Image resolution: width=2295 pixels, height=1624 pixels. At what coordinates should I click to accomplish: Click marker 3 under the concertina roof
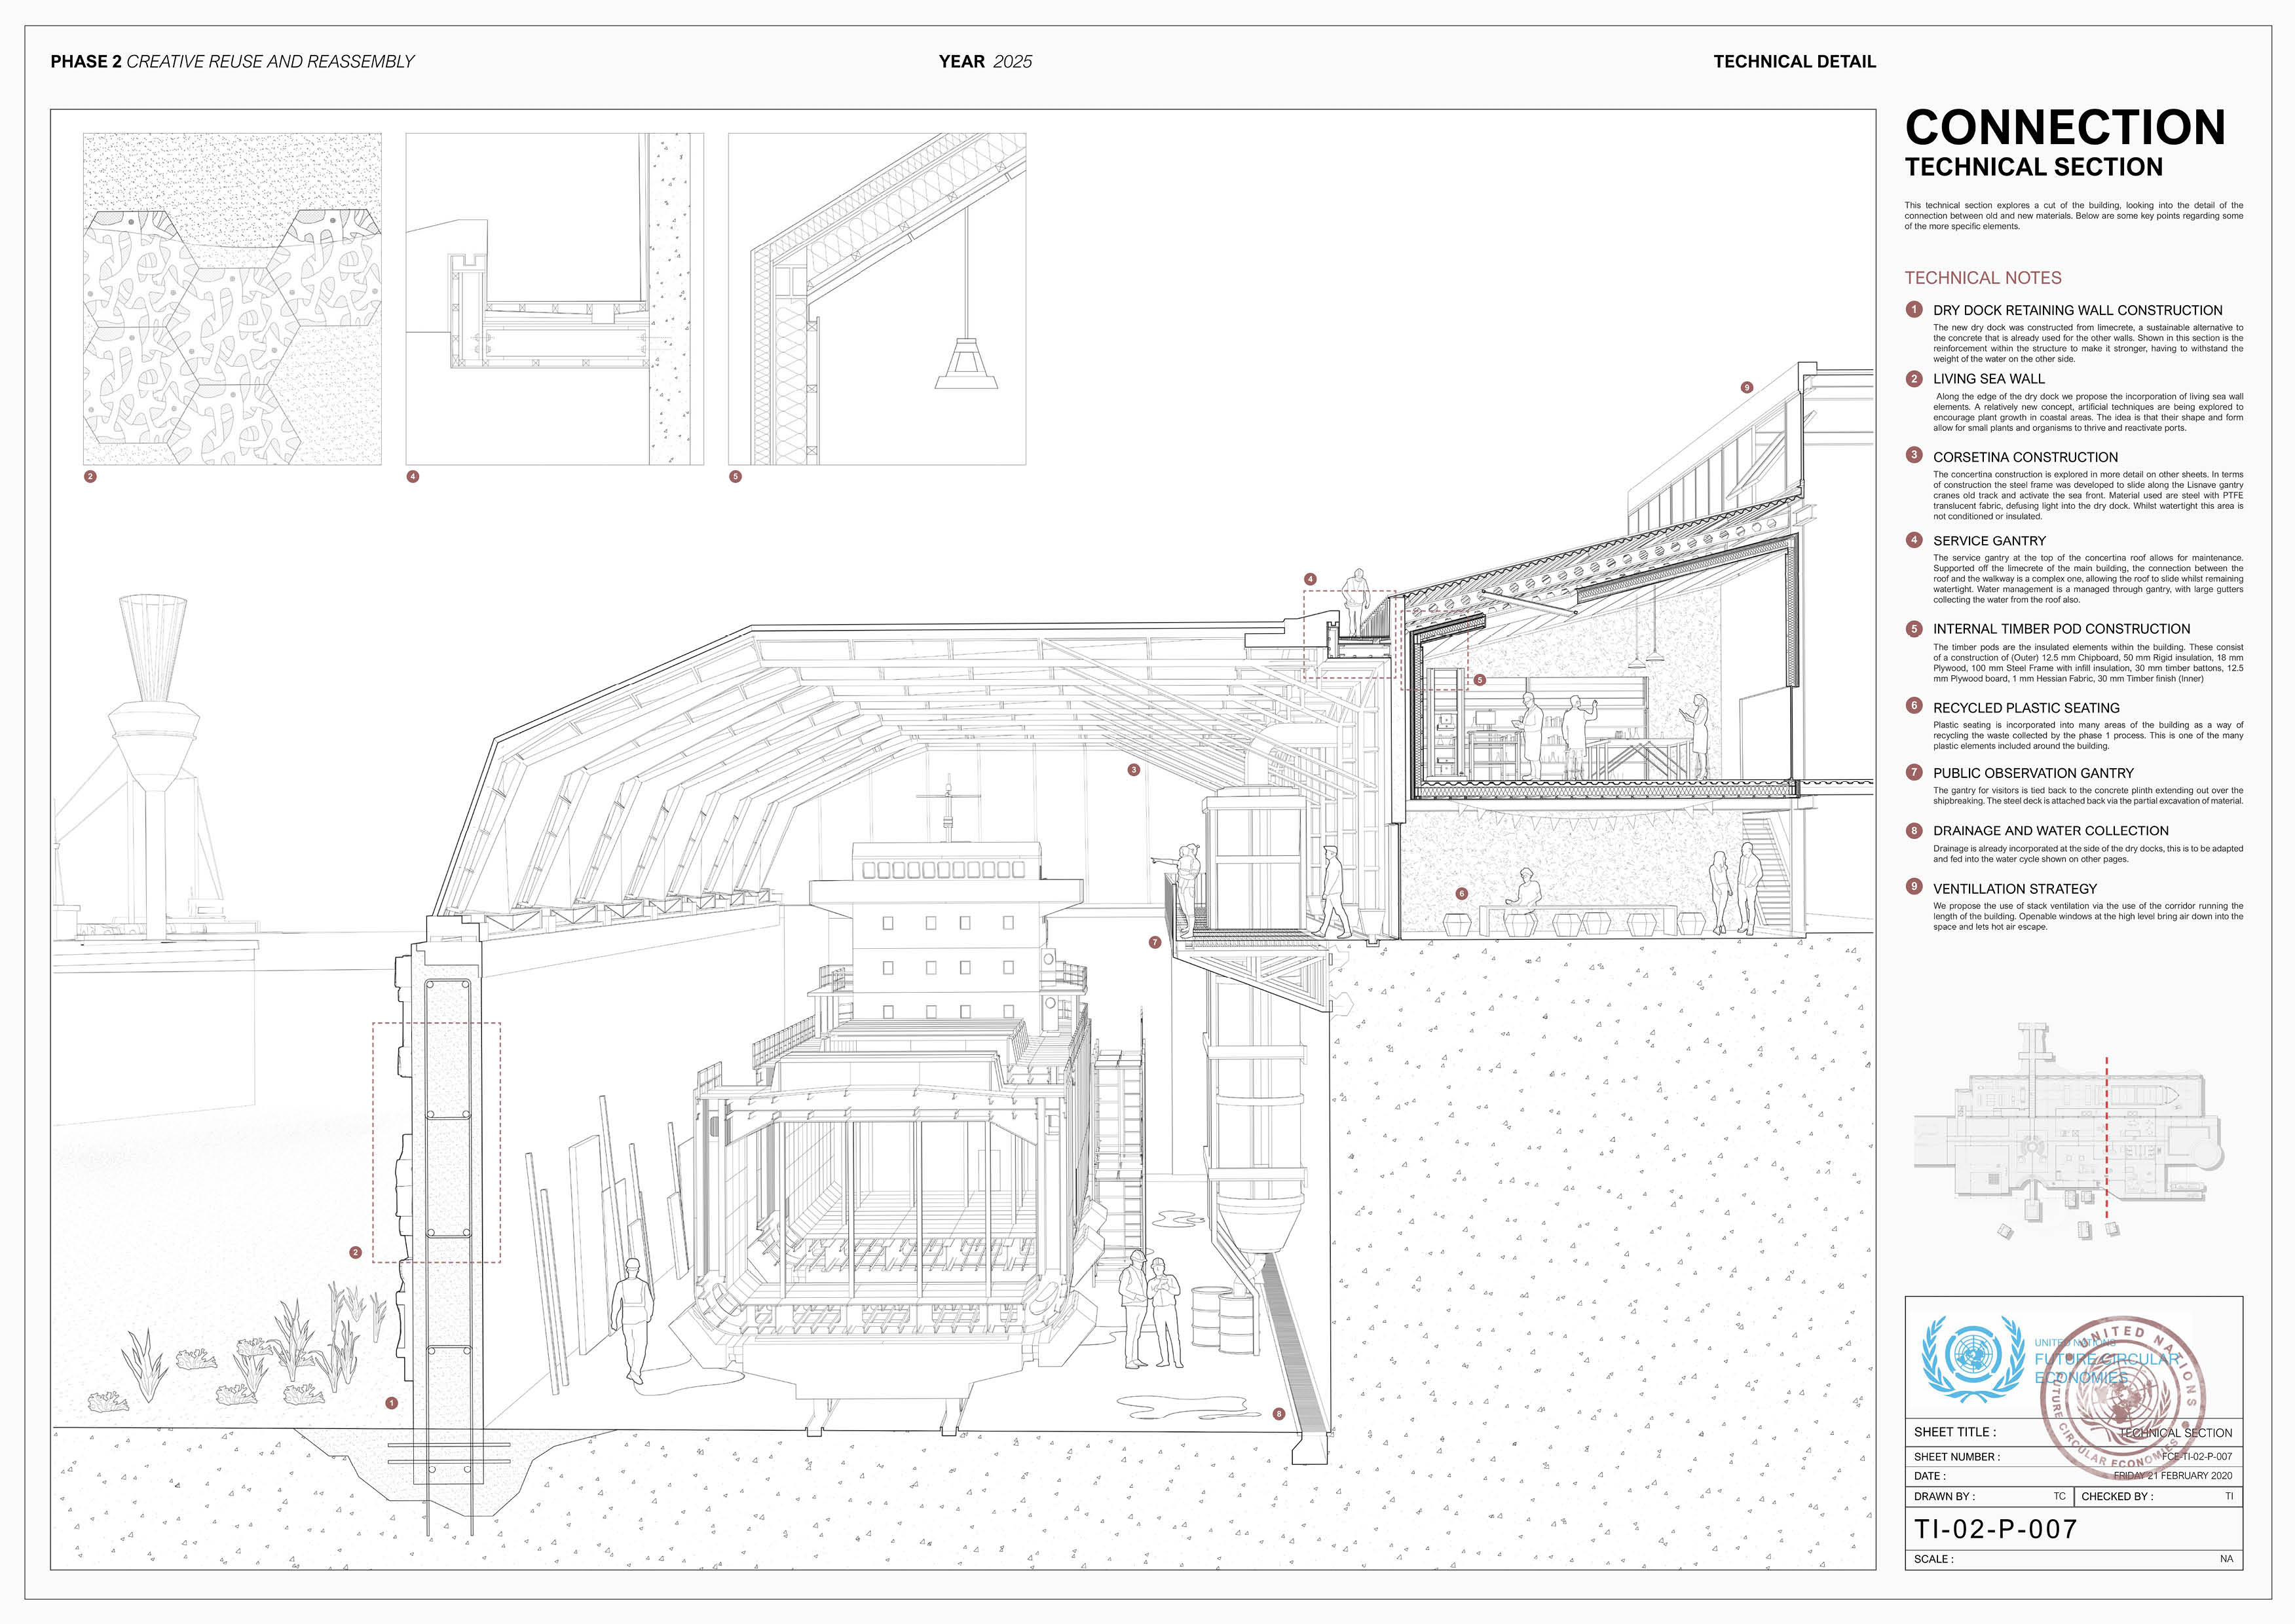[1133, 770]
